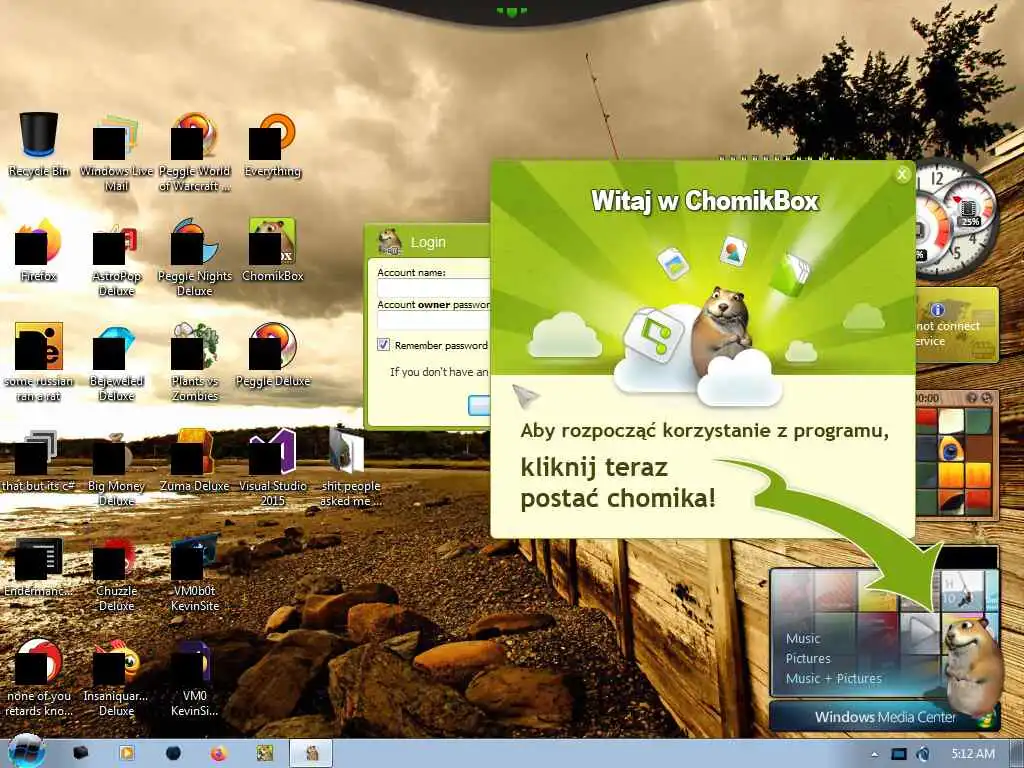The image size is (1024, 768).
Task: Click the ChomikBox hamster taskbar button
Action: click(312, 754)
